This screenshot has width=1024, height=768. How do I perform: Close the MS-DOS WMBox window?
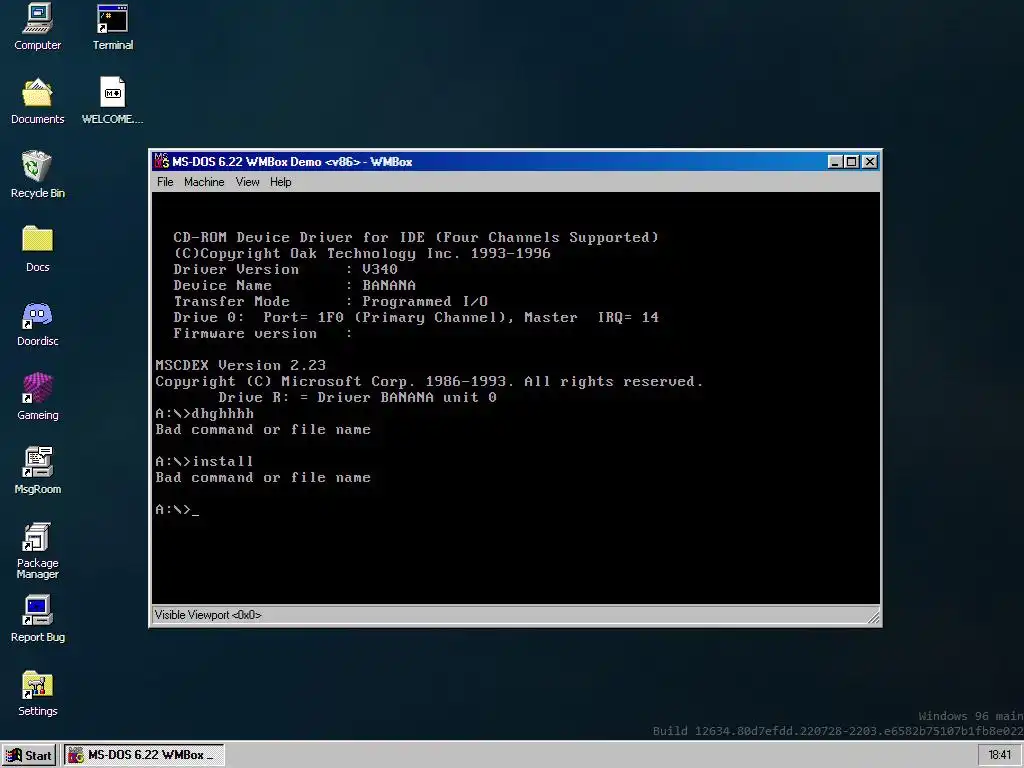pyautogui.click(x=870, y=161)
